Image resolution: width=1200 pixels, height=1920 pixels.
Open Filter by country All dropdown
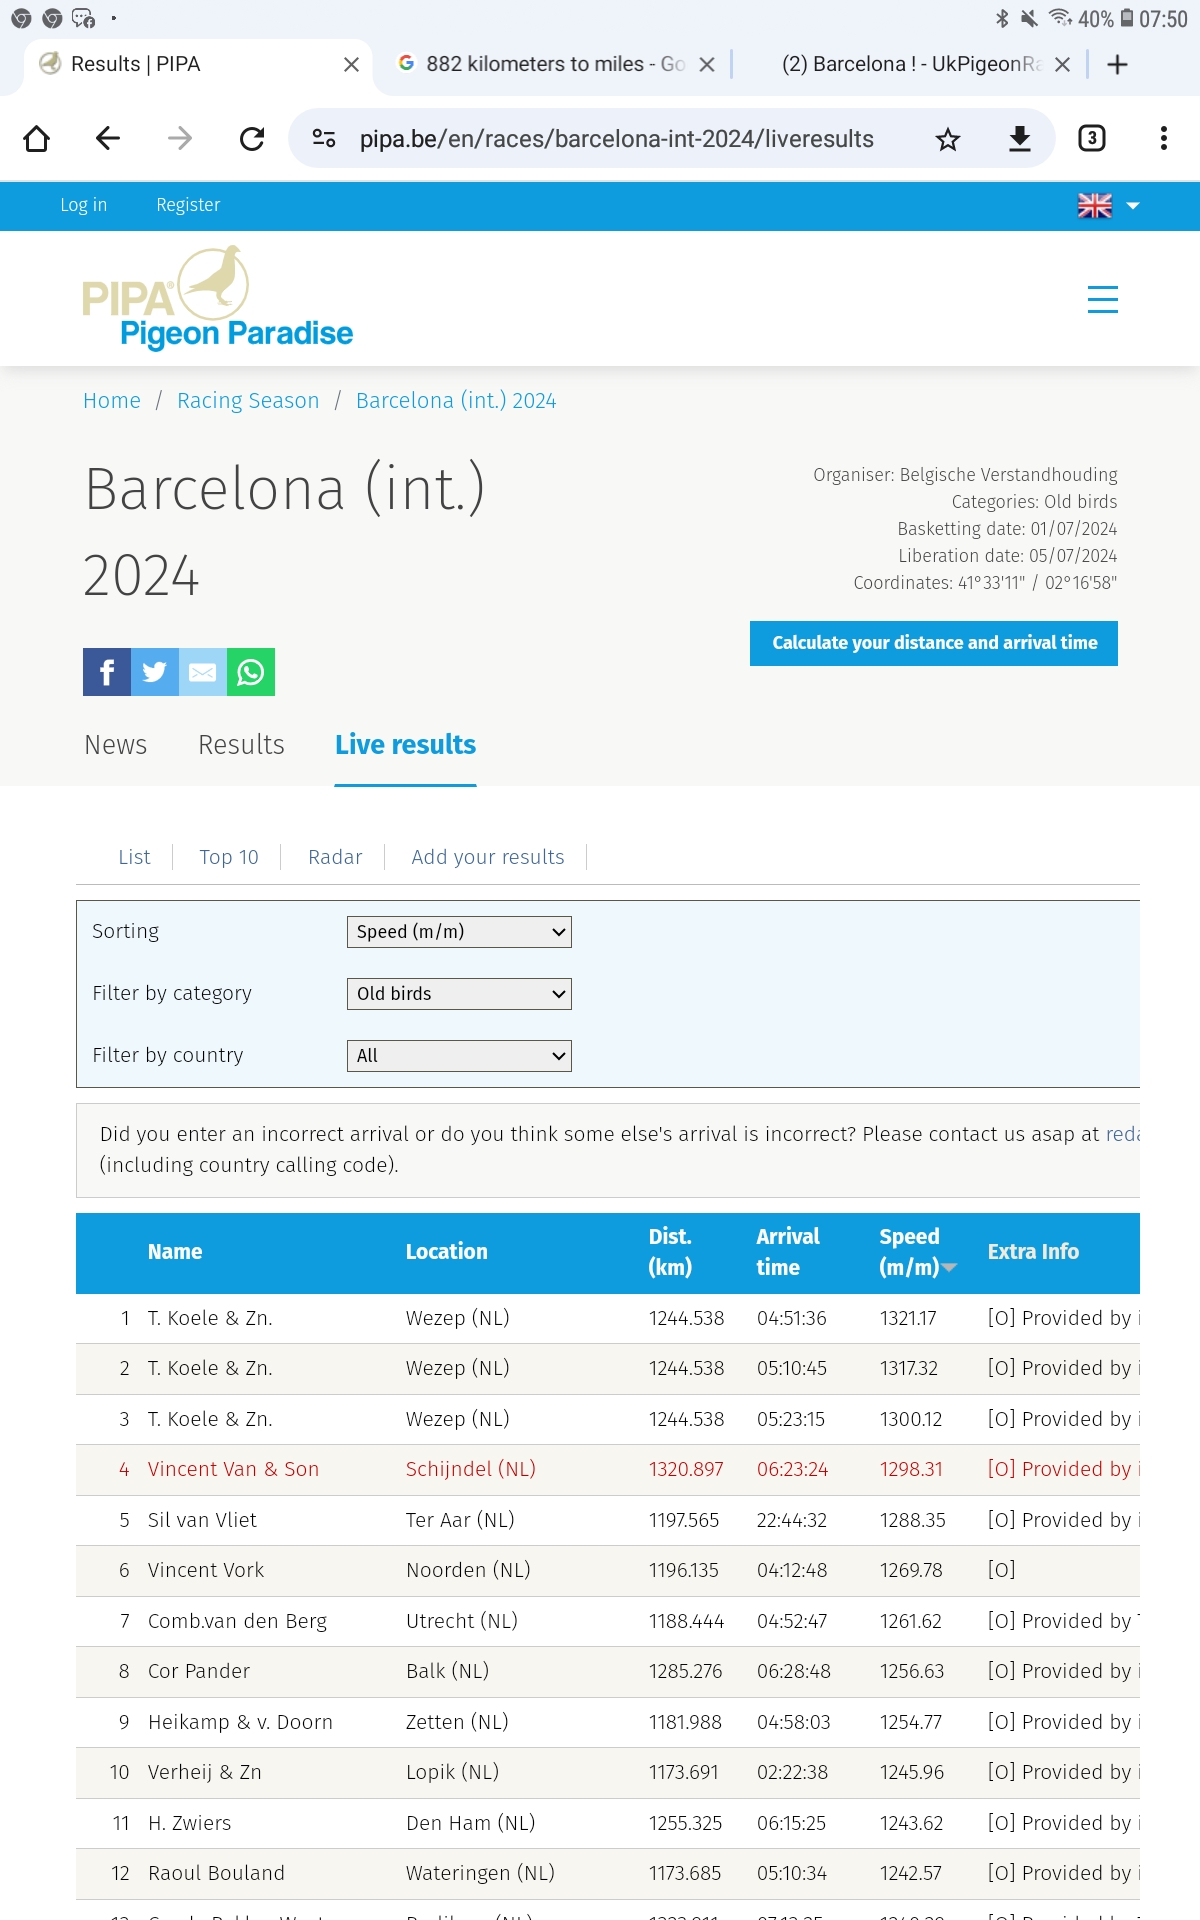point(459,1056)
